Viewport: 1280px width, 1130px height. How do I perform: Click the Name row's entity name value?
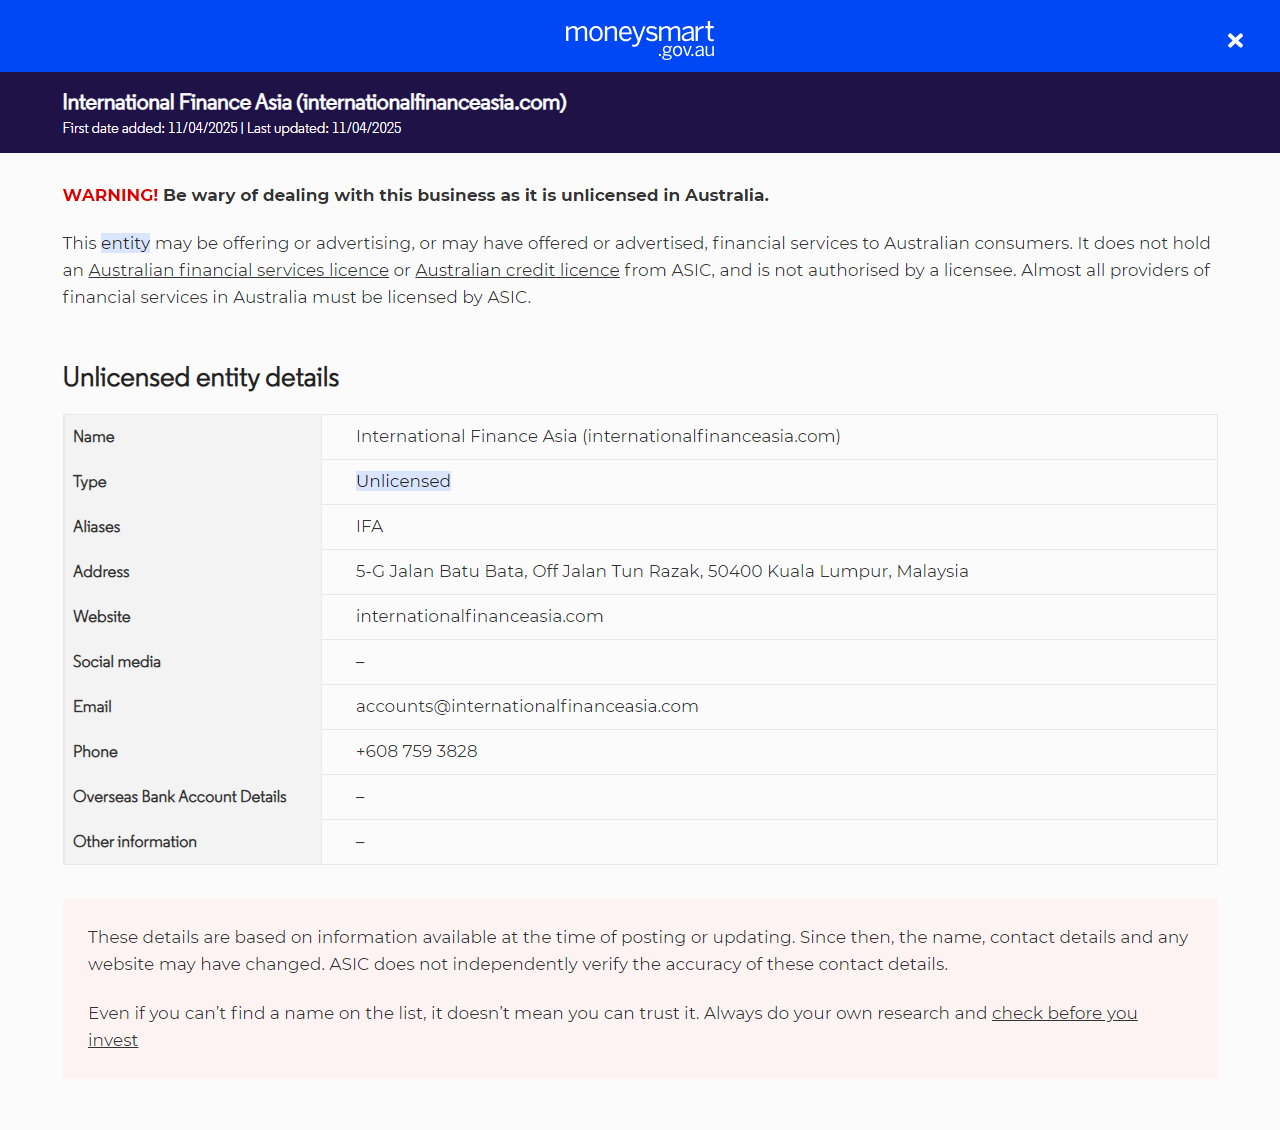tap(597, 436)
